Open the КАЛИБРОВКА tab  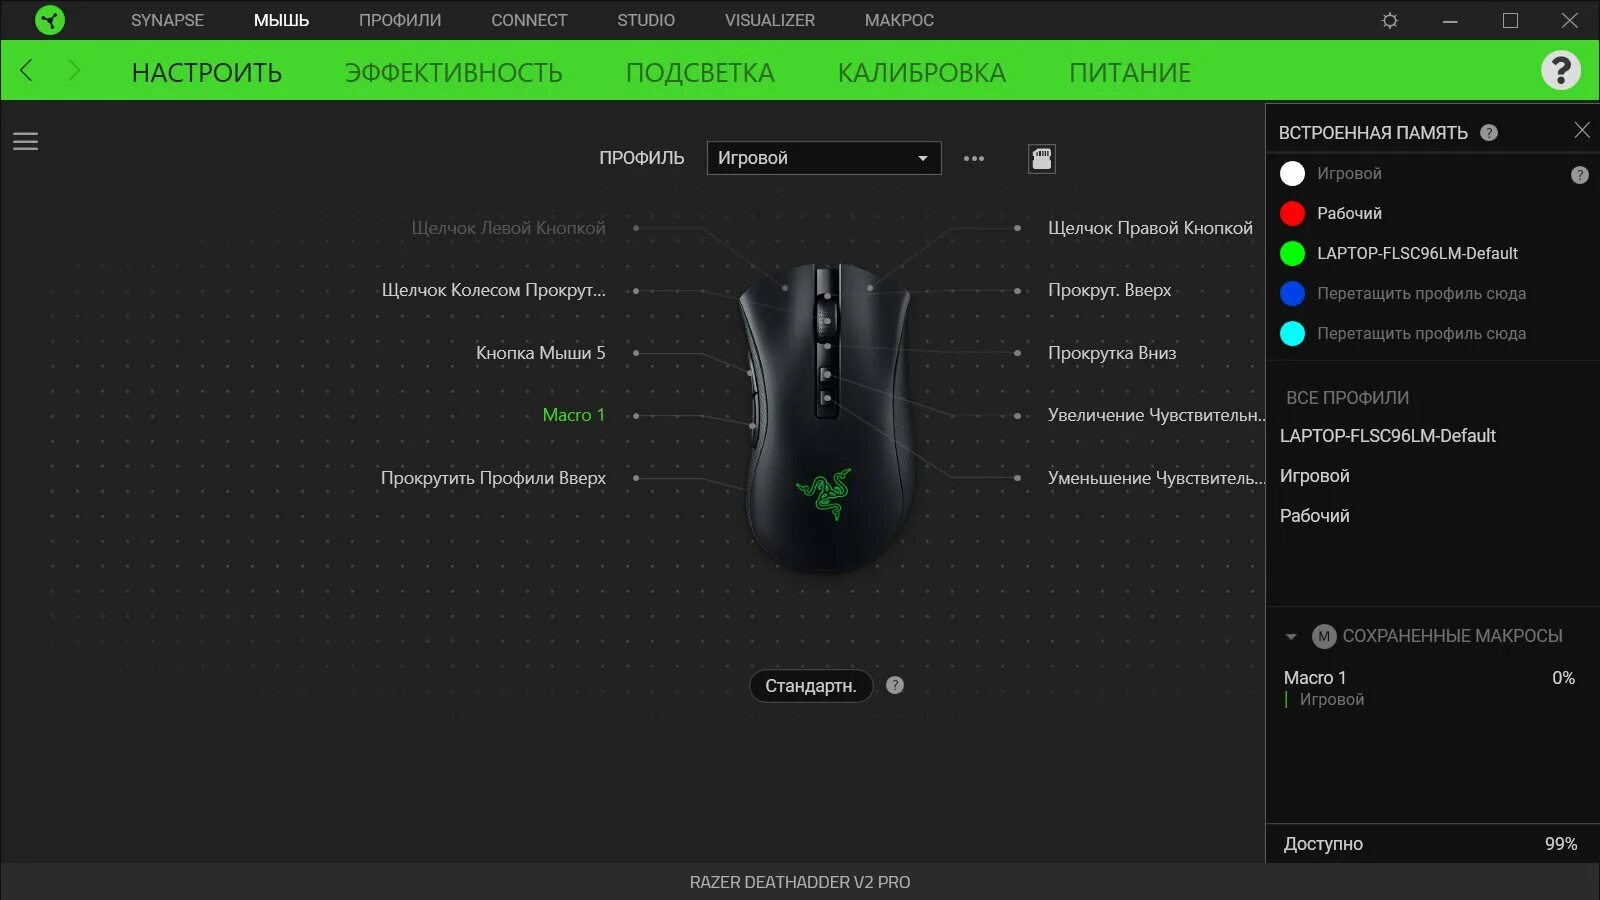922,73
